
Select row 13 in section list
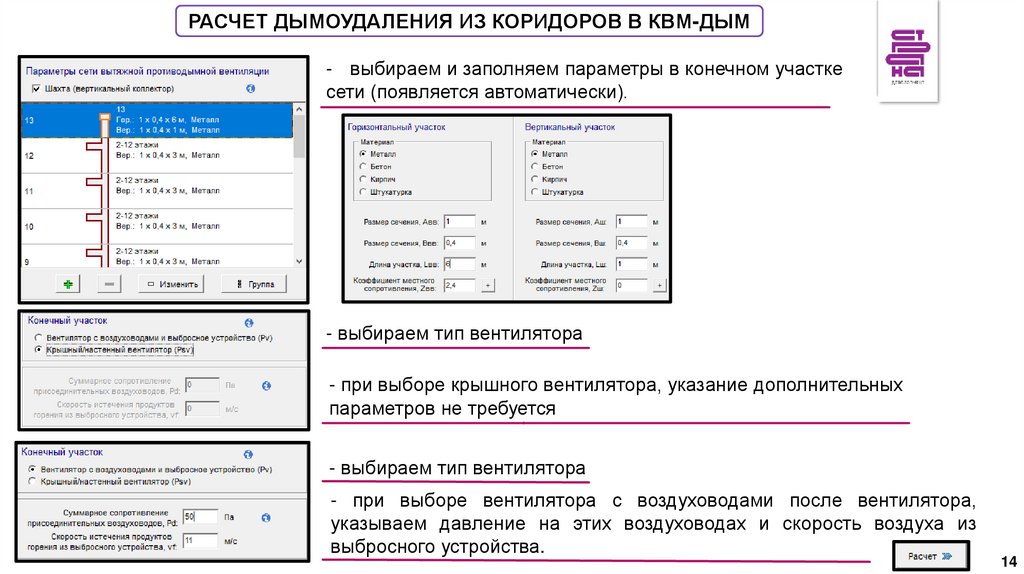click(157, 120)
